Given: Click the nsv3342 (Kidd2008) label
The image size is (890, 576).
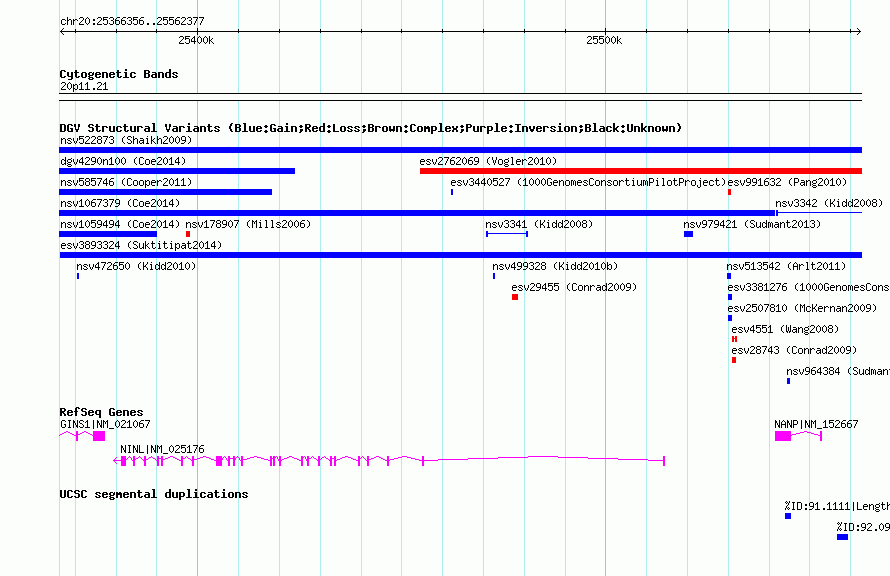Looking at the screenshot, I should coord(829,203).
